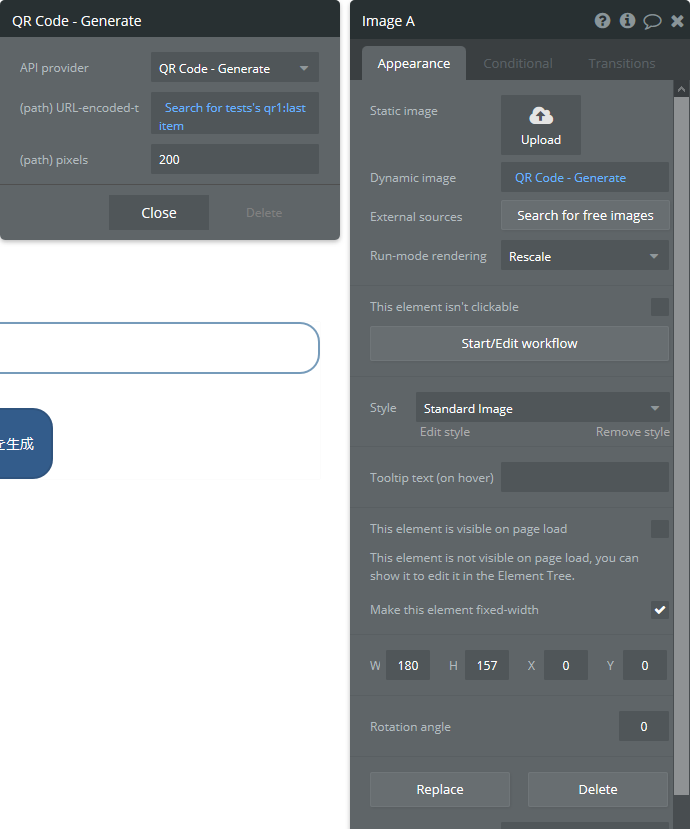This screenshot has height=829, width=690.
Task: Click the X position field
Action: [x=566, y=665]
